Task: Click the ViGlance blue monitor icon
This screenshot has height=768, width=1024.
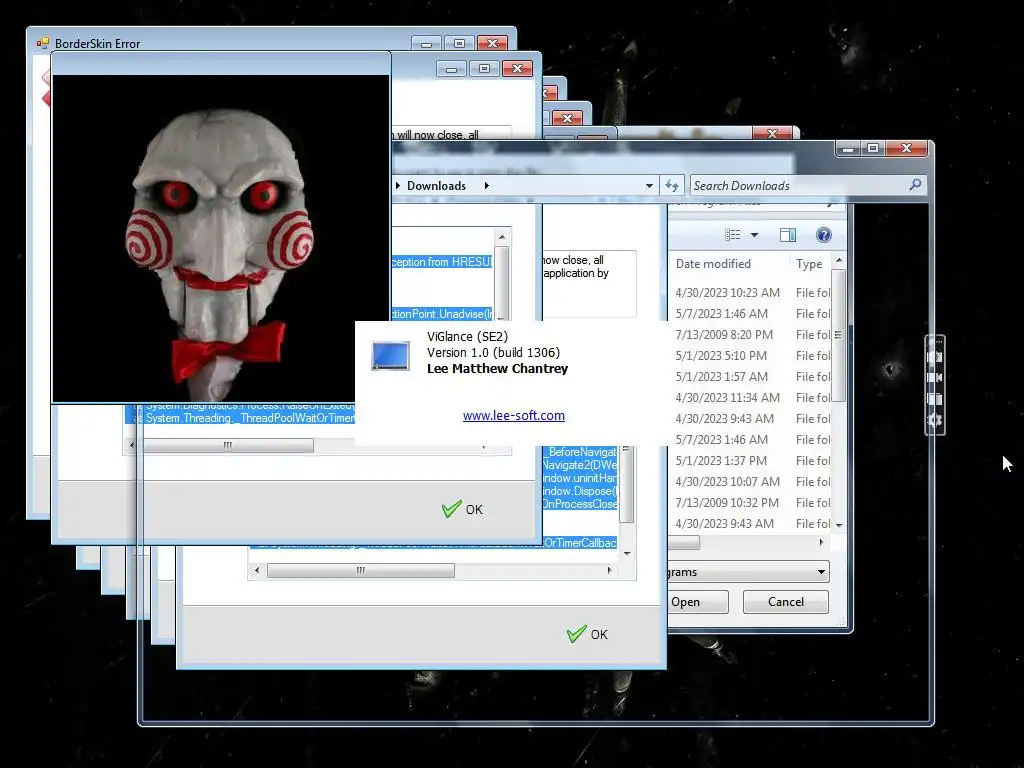Action: 391,356
